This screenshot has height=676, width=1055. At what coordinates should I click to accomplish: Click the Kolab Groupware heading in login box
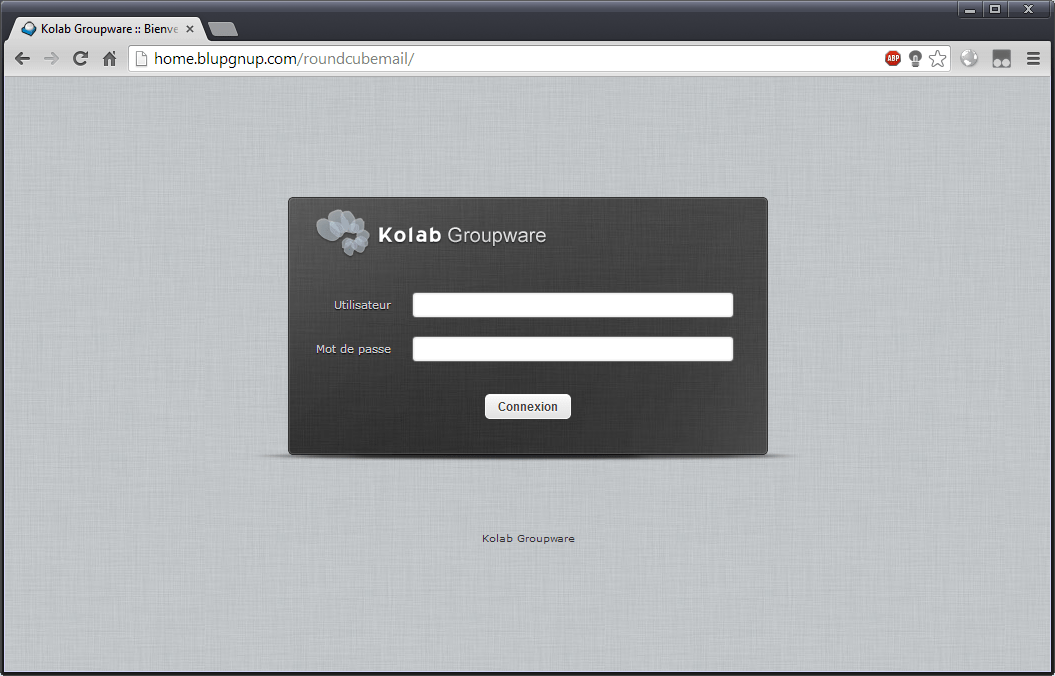click(462, 235)
